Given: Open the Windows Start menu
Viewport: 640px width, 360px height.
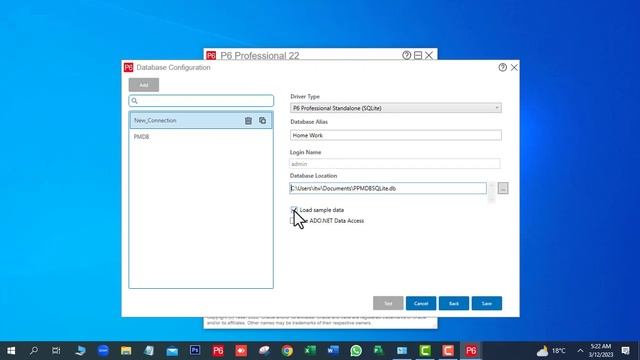Looking at the screenshot, I should coord(11,351).
